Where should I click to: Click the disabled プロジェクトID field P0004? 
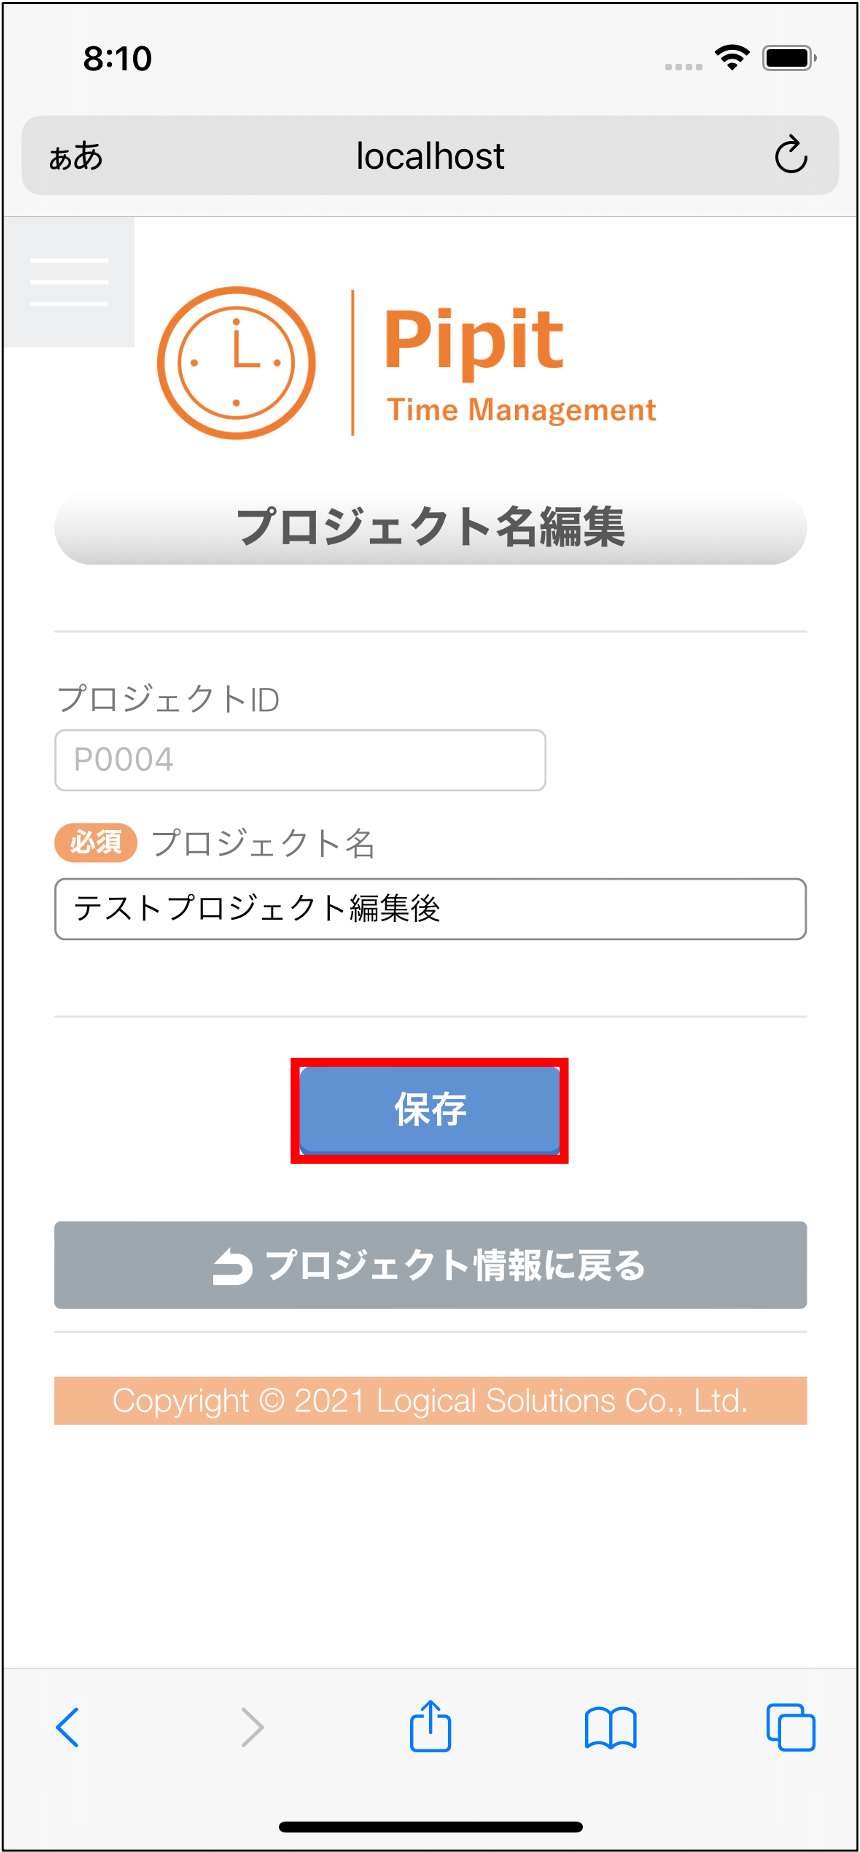coord(300,760)
